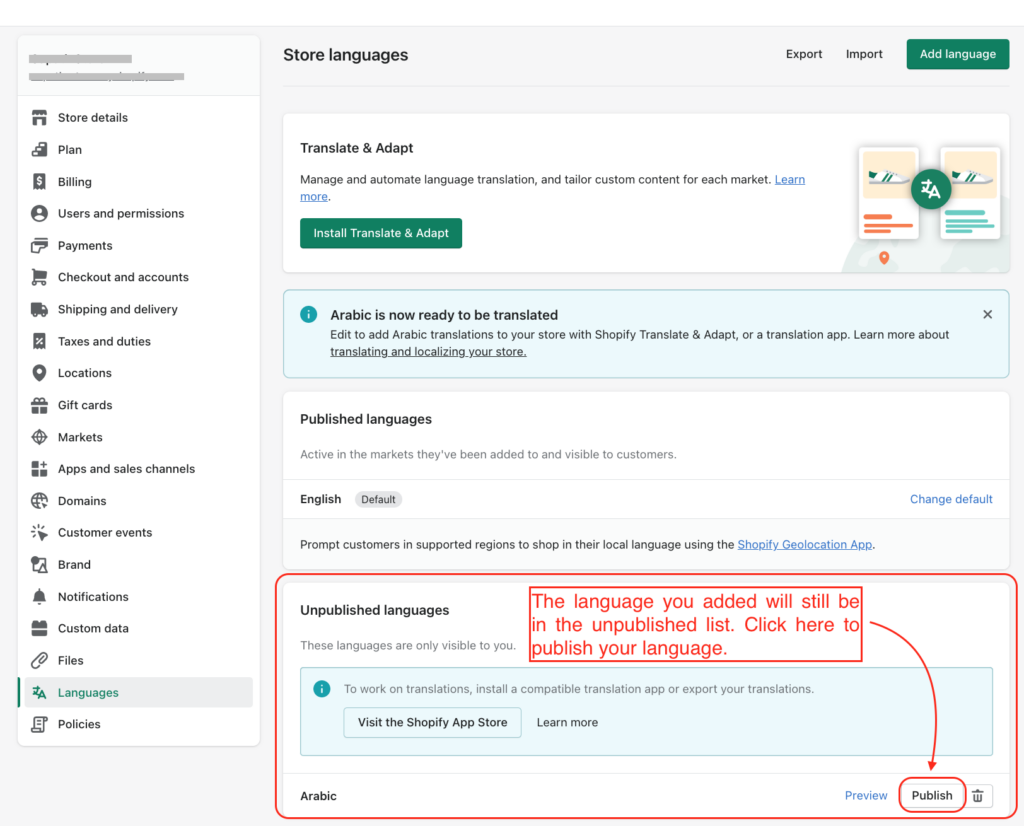Click the Users and permissions person icon
This screenshot has width=1024, height=826.
pyautogui.click(x=39, y=214)
